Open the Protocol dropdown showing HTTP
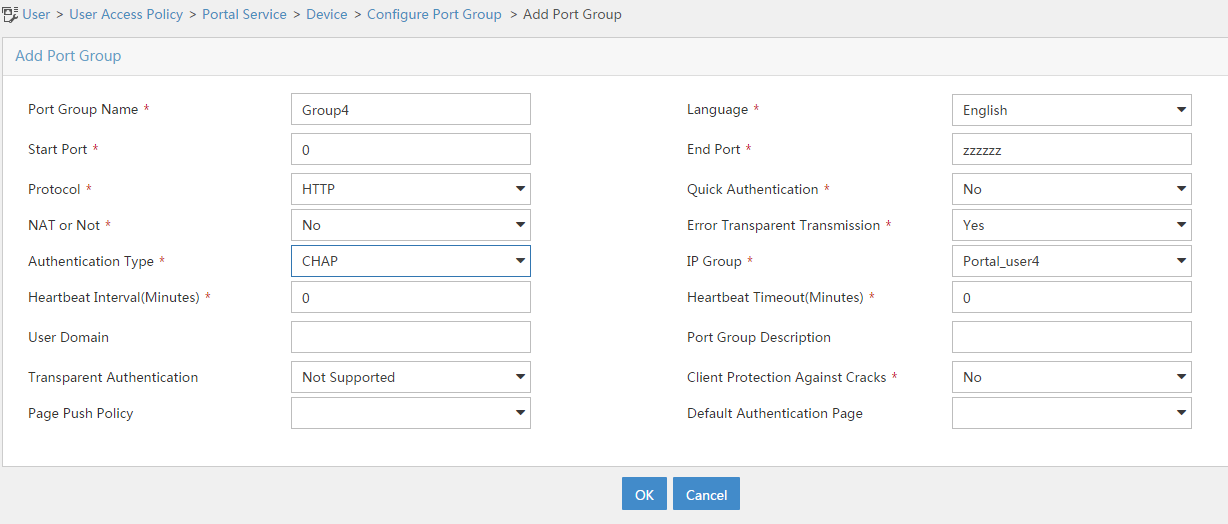This screenshot has height=524, width=1228. coord(411,189)
